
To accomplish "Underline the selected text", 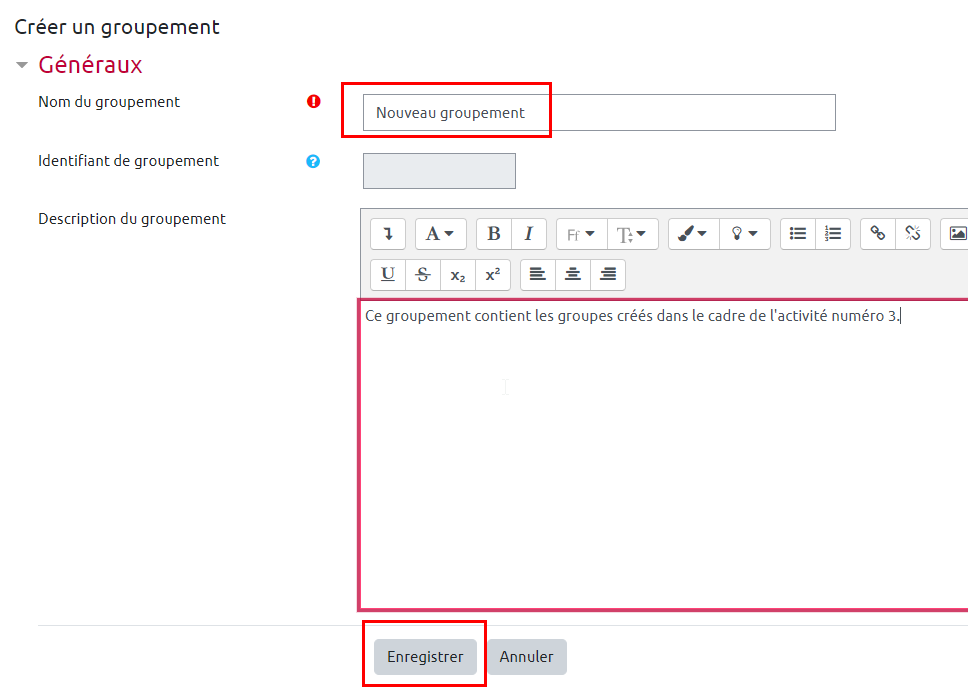I will tap(388, 275).
